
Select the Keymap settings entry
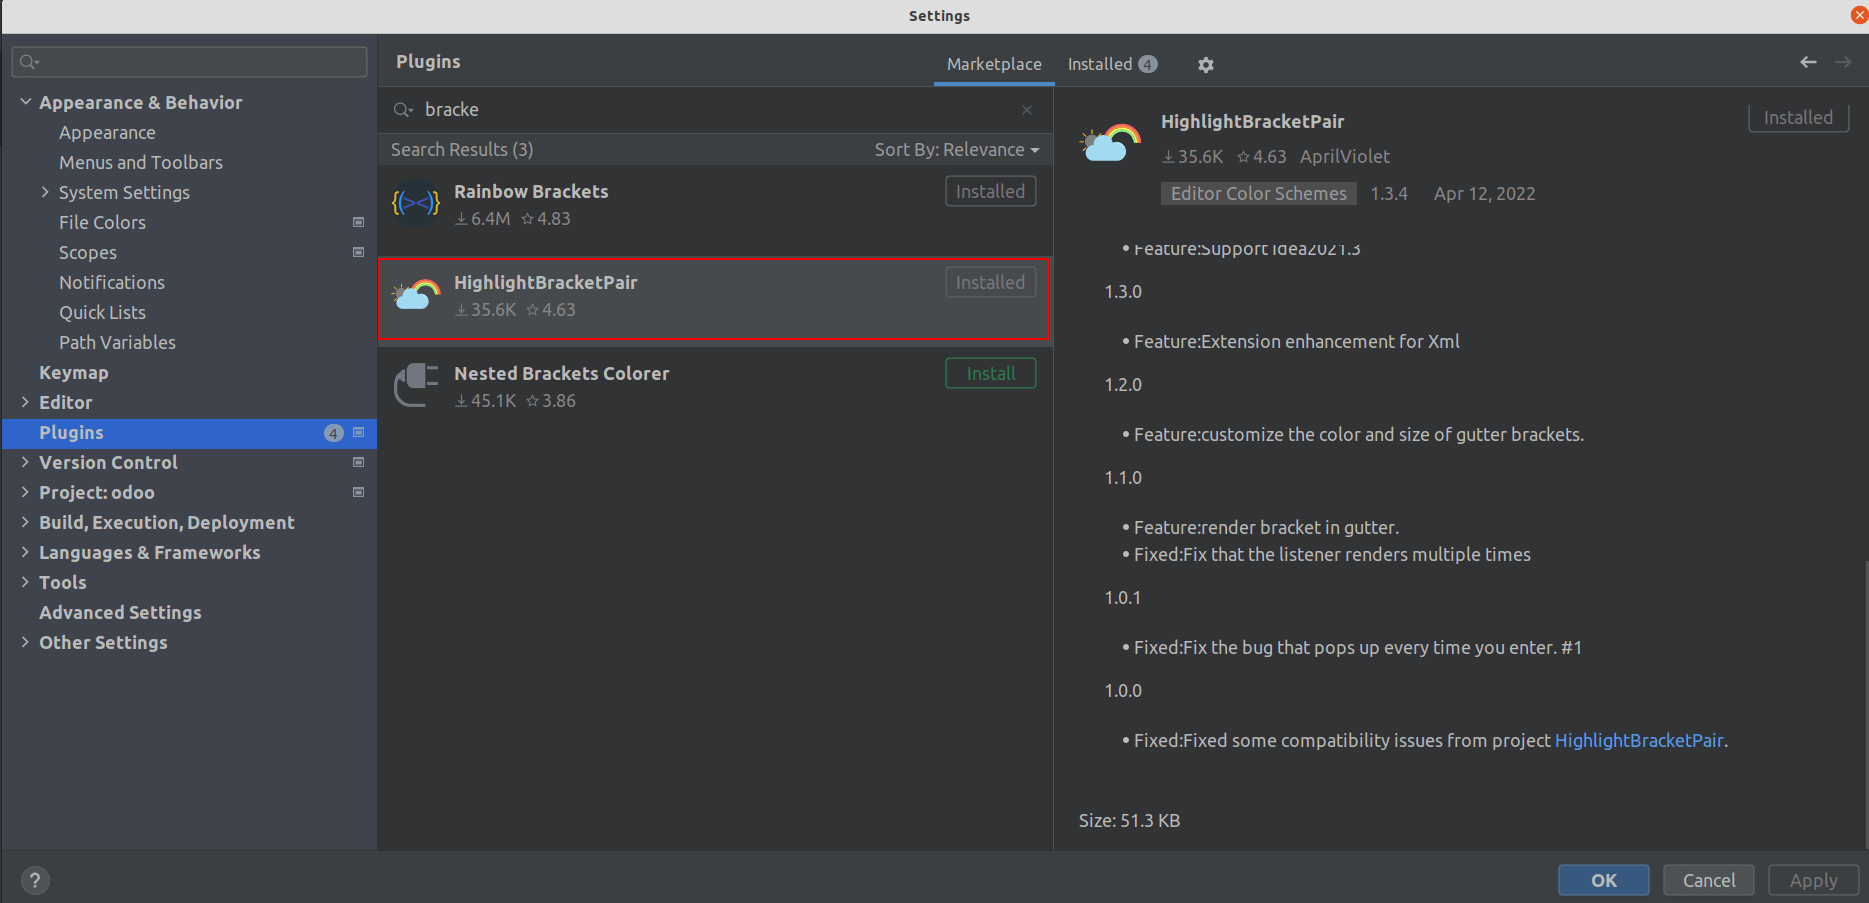click(x=73, y=372)
